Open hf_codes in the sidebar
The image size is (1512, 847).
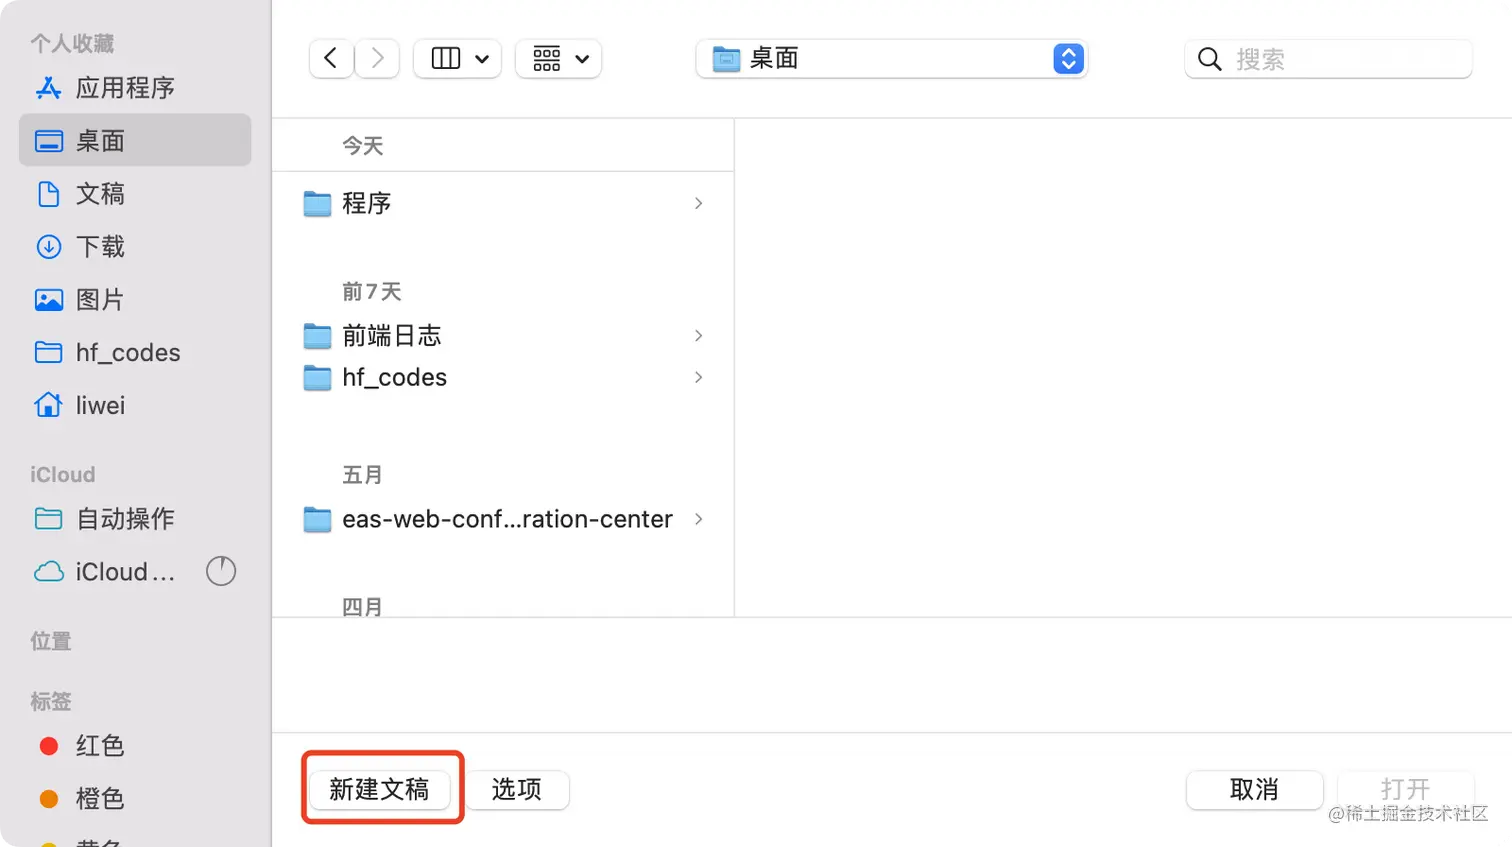click(x=135, y=352)
